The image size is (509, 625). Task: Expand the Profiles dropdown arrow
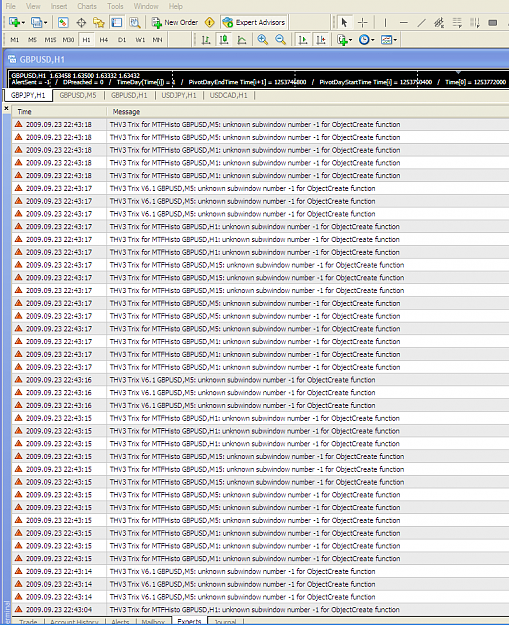coord(45,23)
